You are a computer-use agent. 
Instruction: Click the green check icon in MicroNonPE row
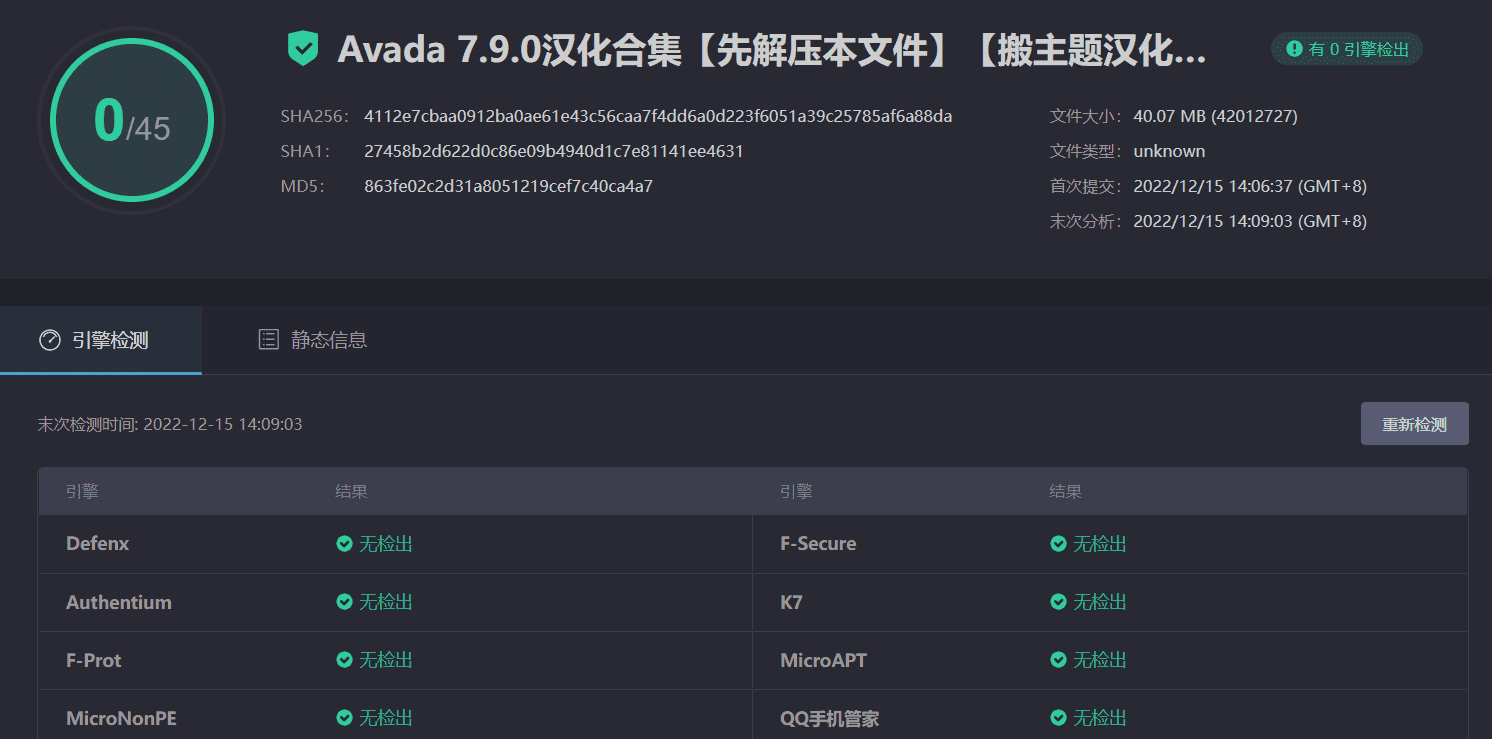pyautogui.click(x=344, y=718)
